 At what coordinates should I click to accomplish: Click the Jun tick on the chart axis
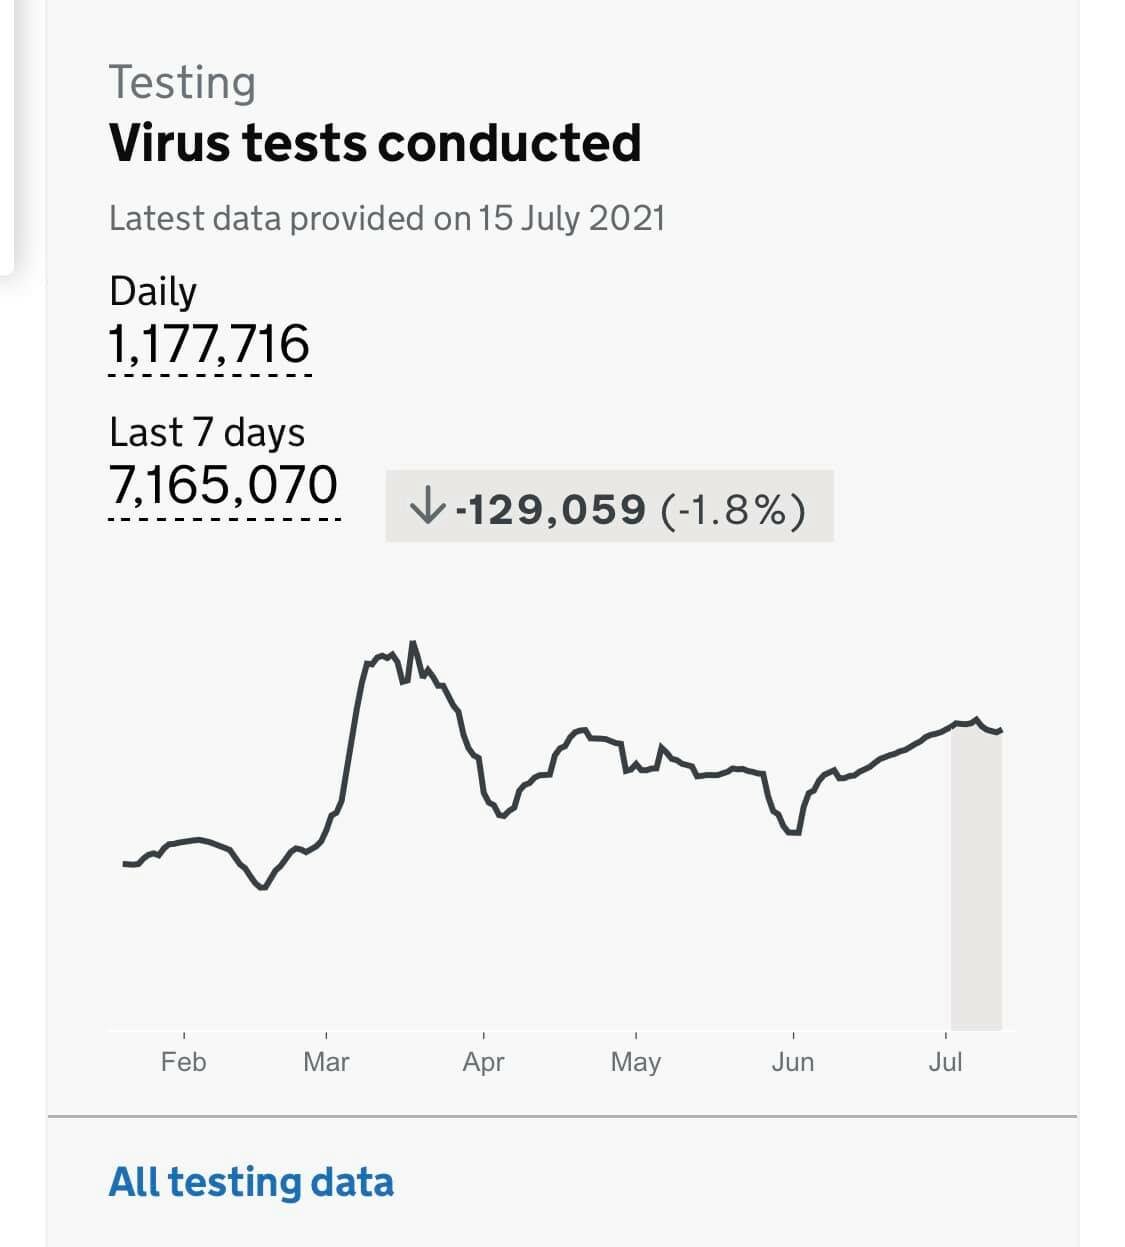pyautogui.click(x=793, y=1061)
